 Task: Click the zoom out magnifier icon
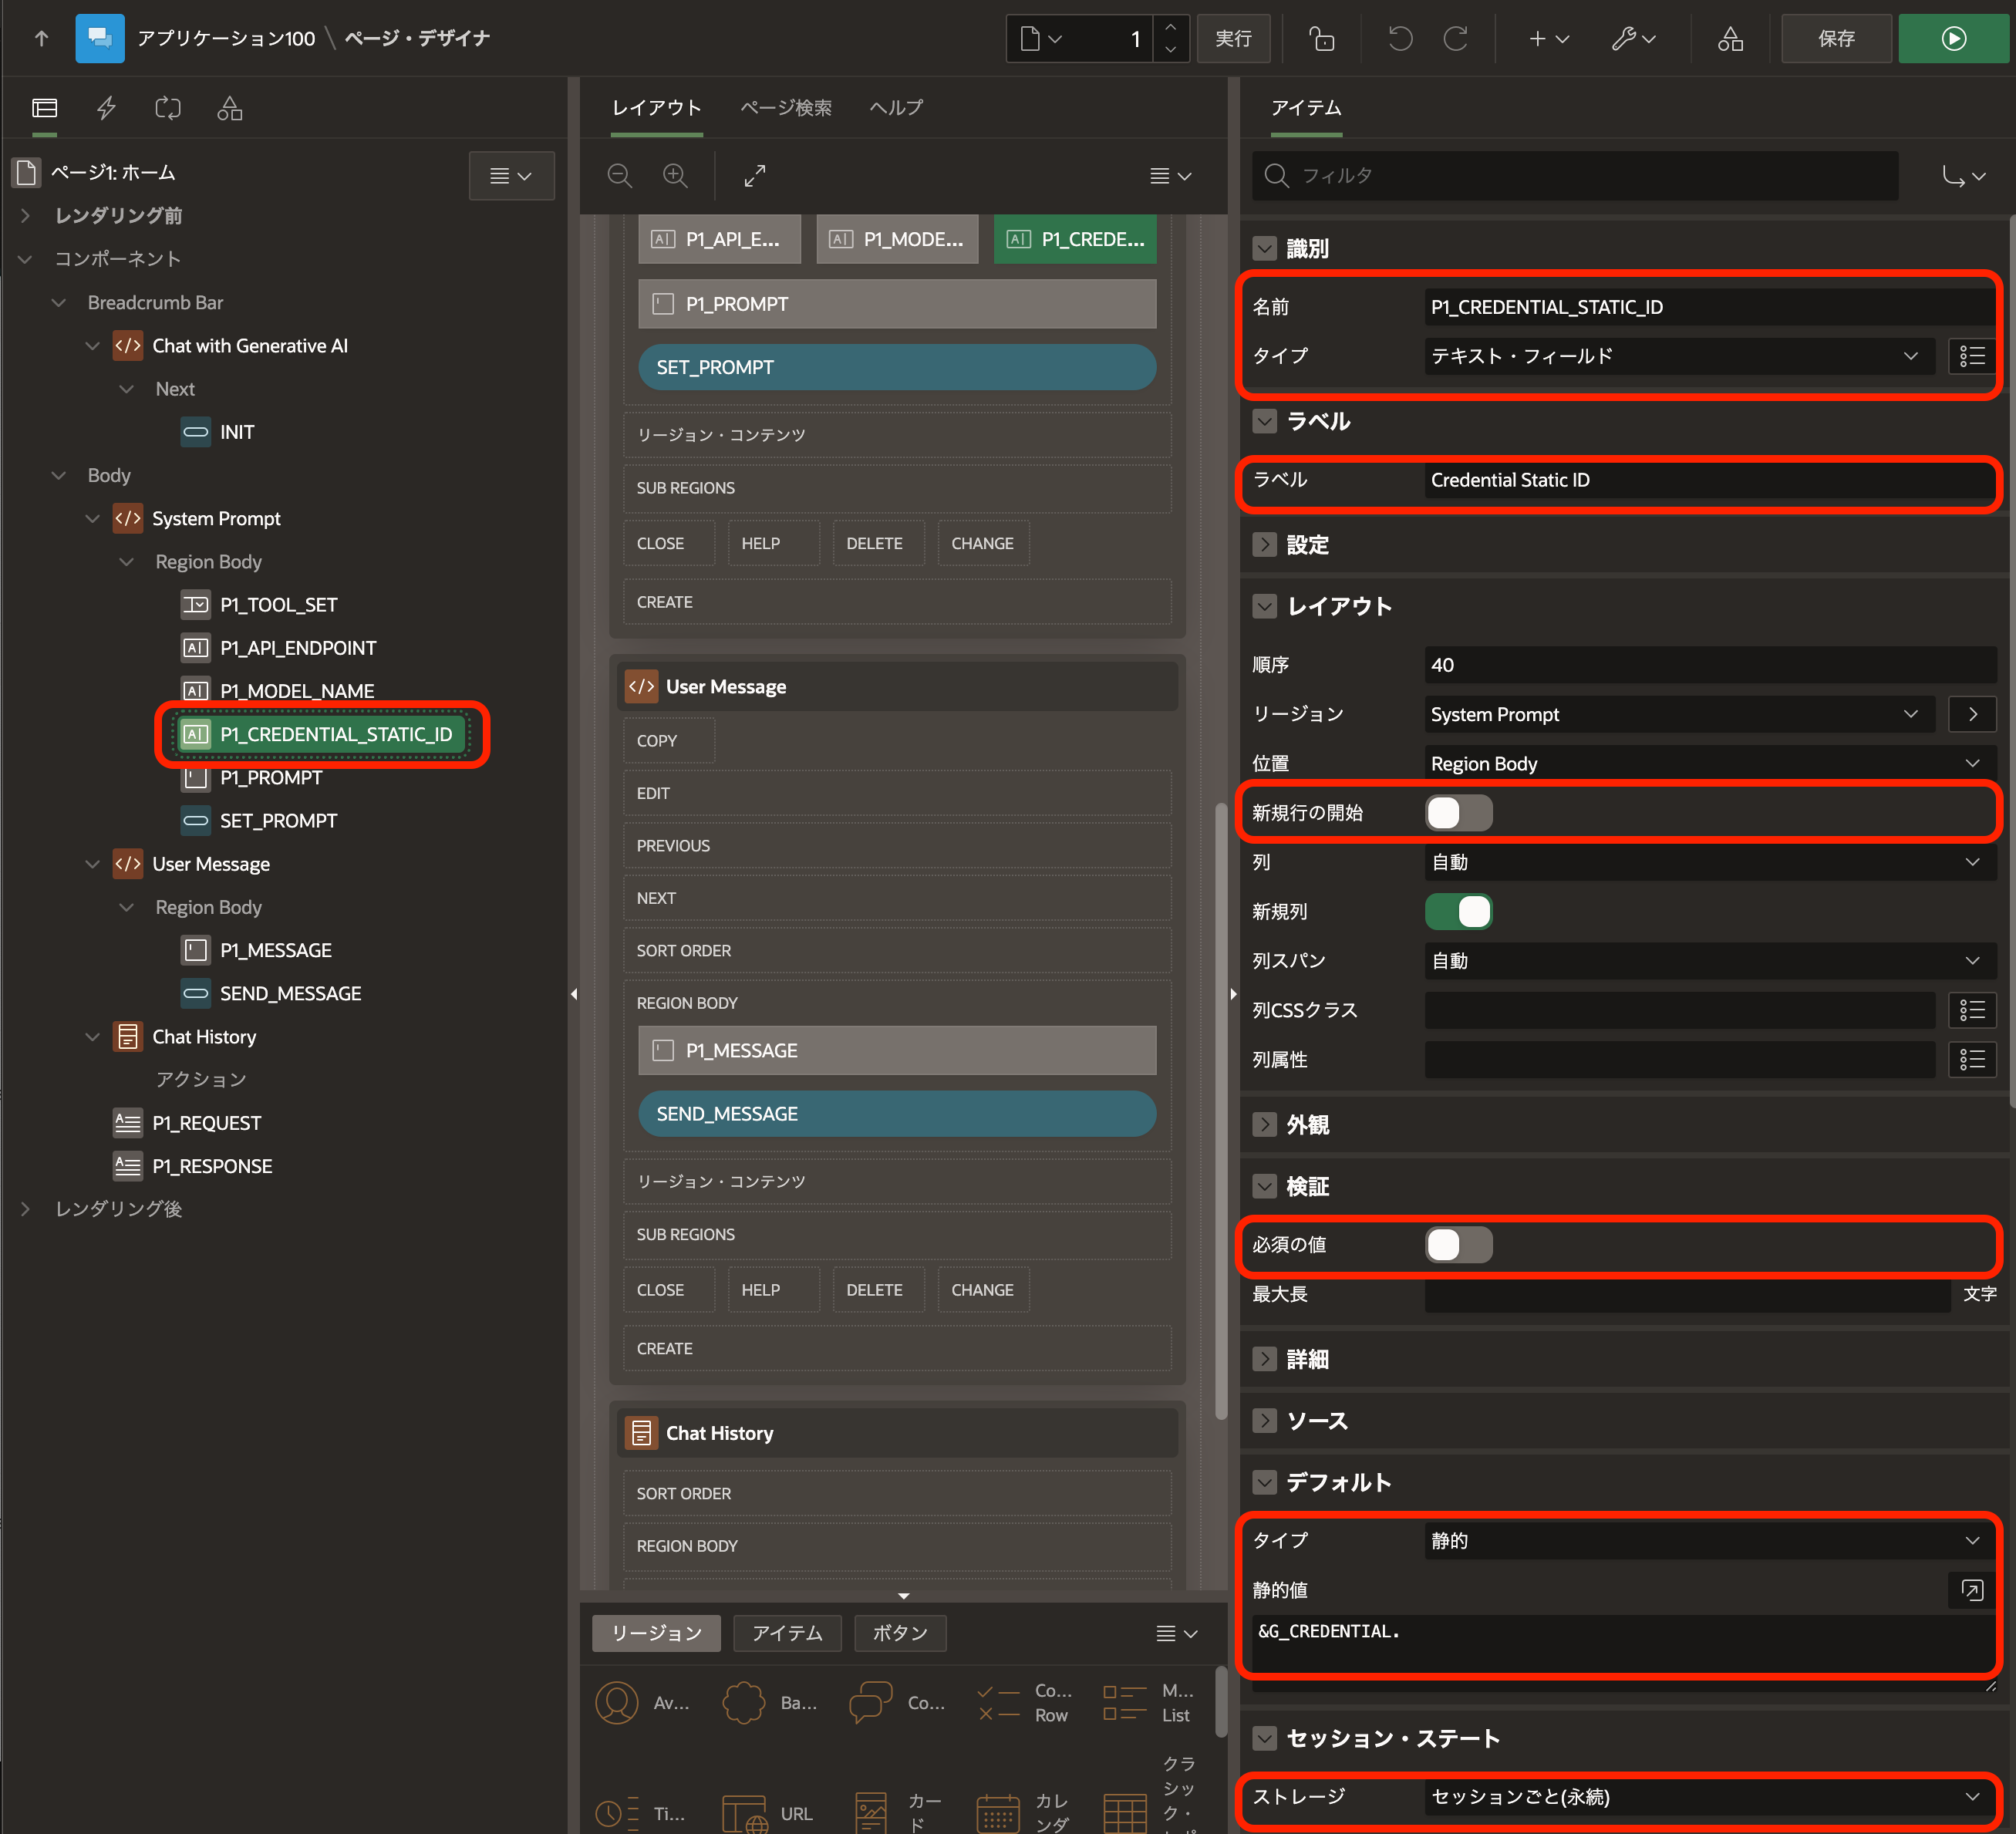coord(620,176)
